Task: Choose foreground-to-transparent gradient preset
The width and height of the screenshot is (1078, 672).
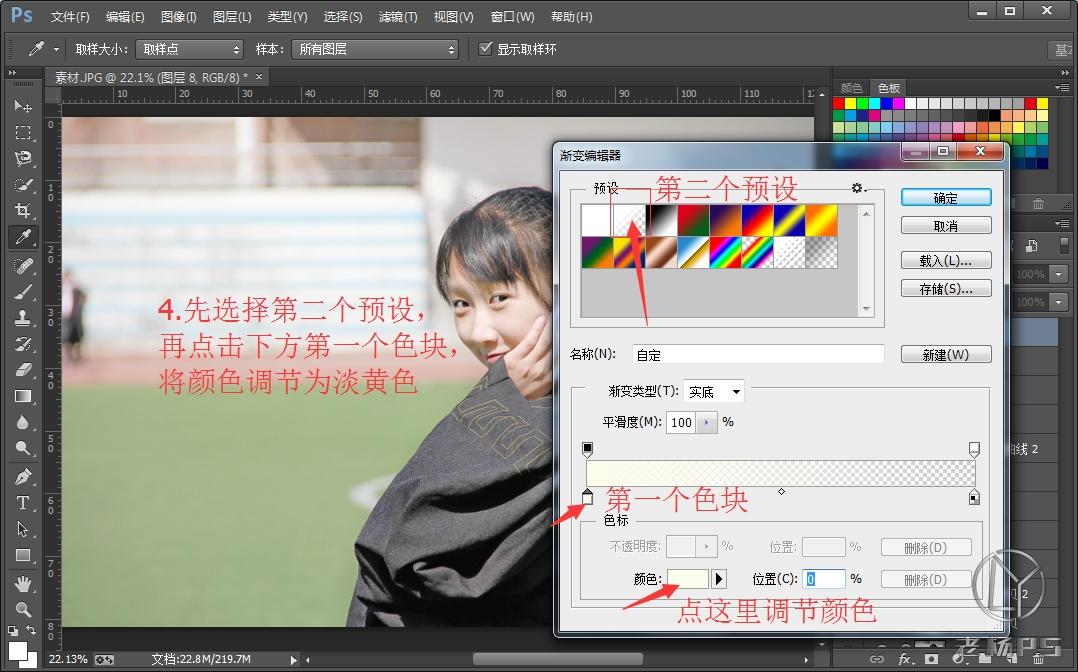Action: click(630, 220)
